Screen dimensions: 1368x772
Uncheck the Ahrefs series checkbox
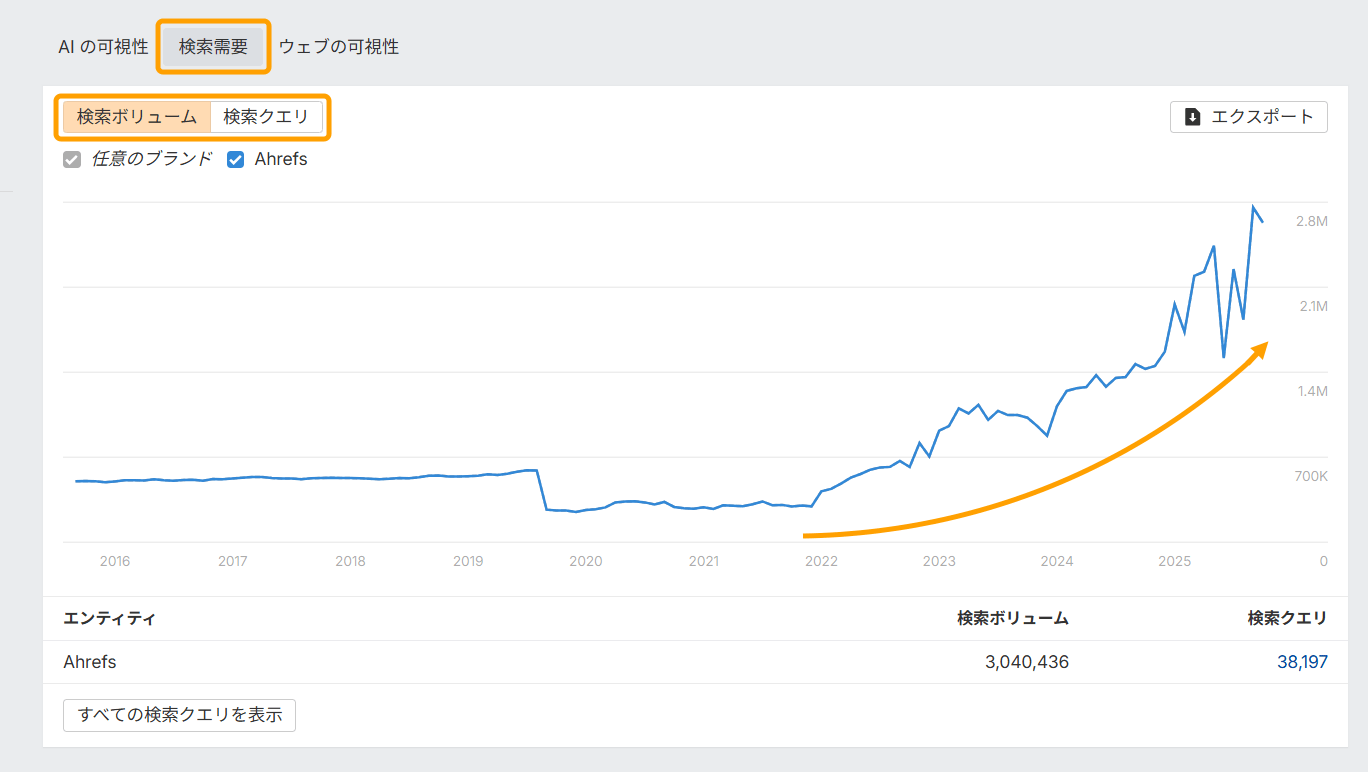coord(236,159)
